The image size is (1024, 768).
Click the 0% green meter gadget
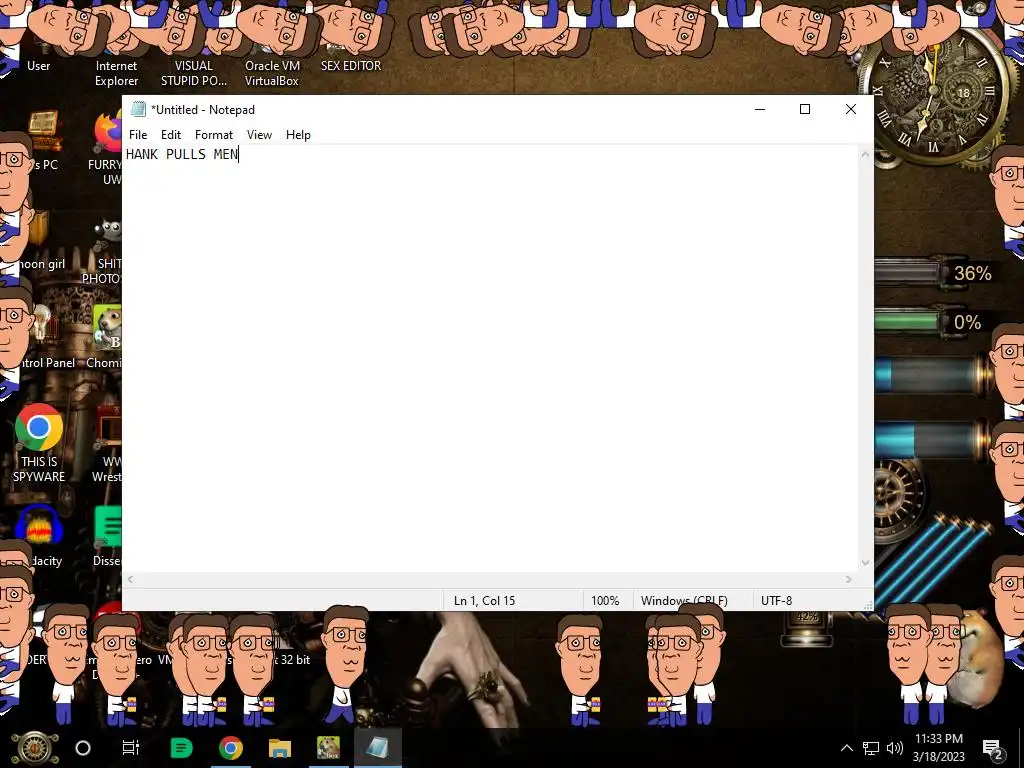931,322
